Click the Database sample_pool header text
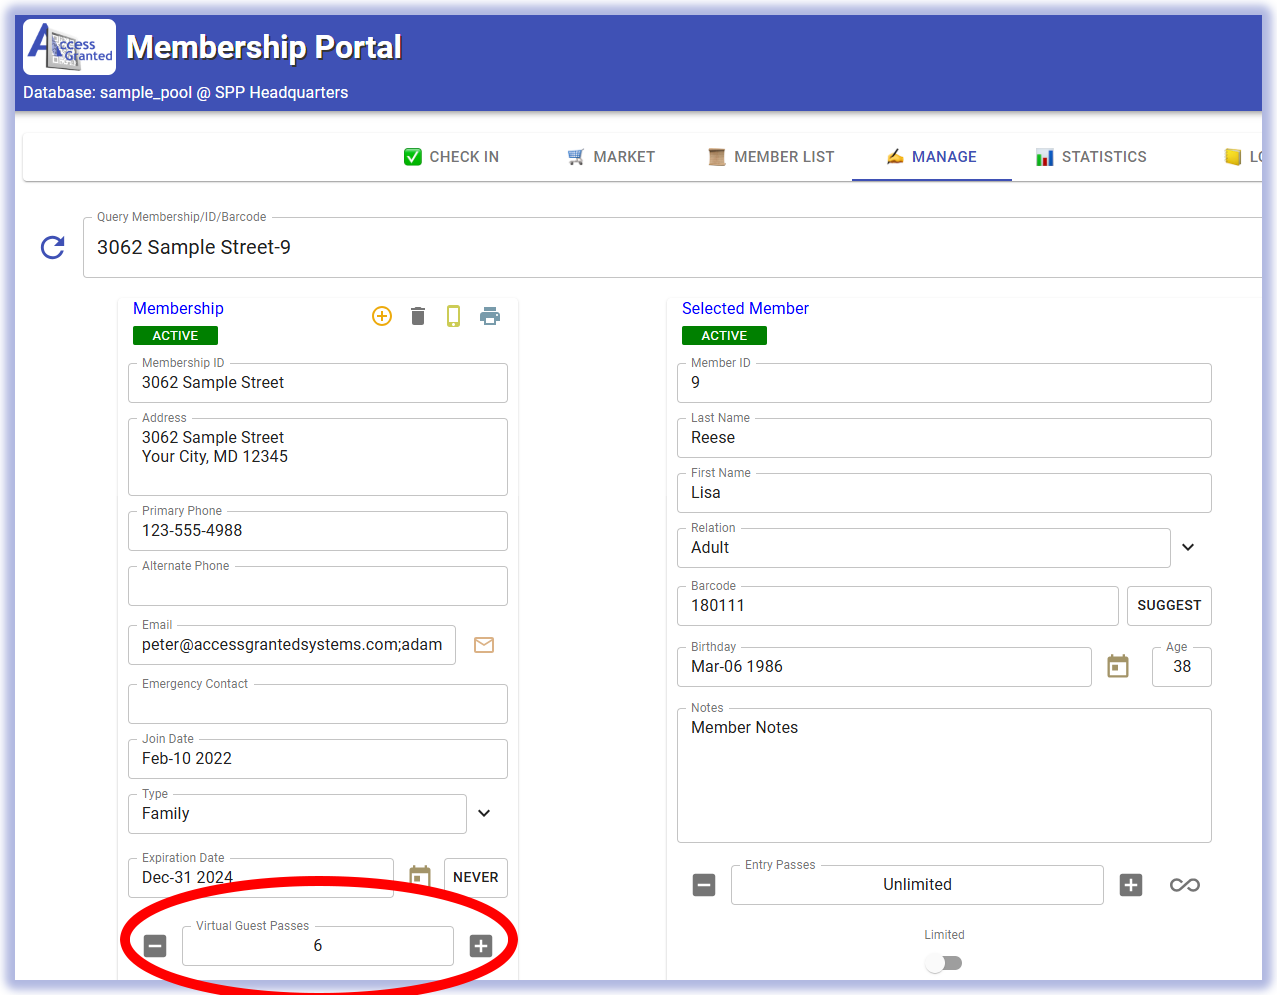Screen dimensions: 1277x995 pos(186,92)
